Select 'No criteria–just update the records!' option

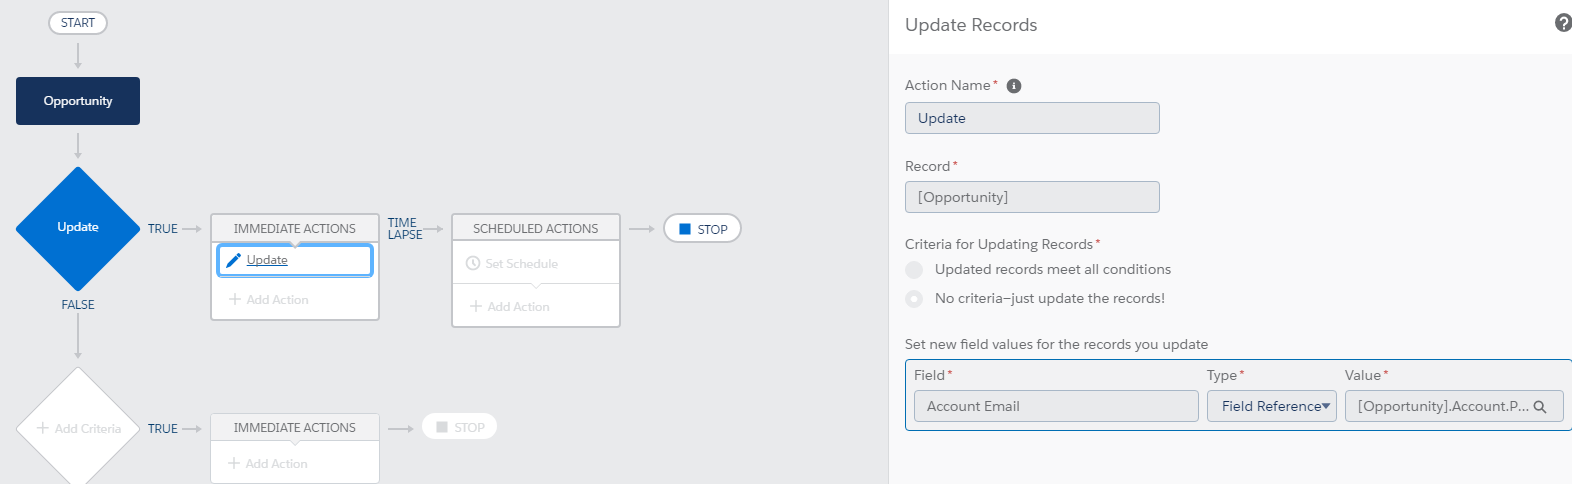click(914, 298)
